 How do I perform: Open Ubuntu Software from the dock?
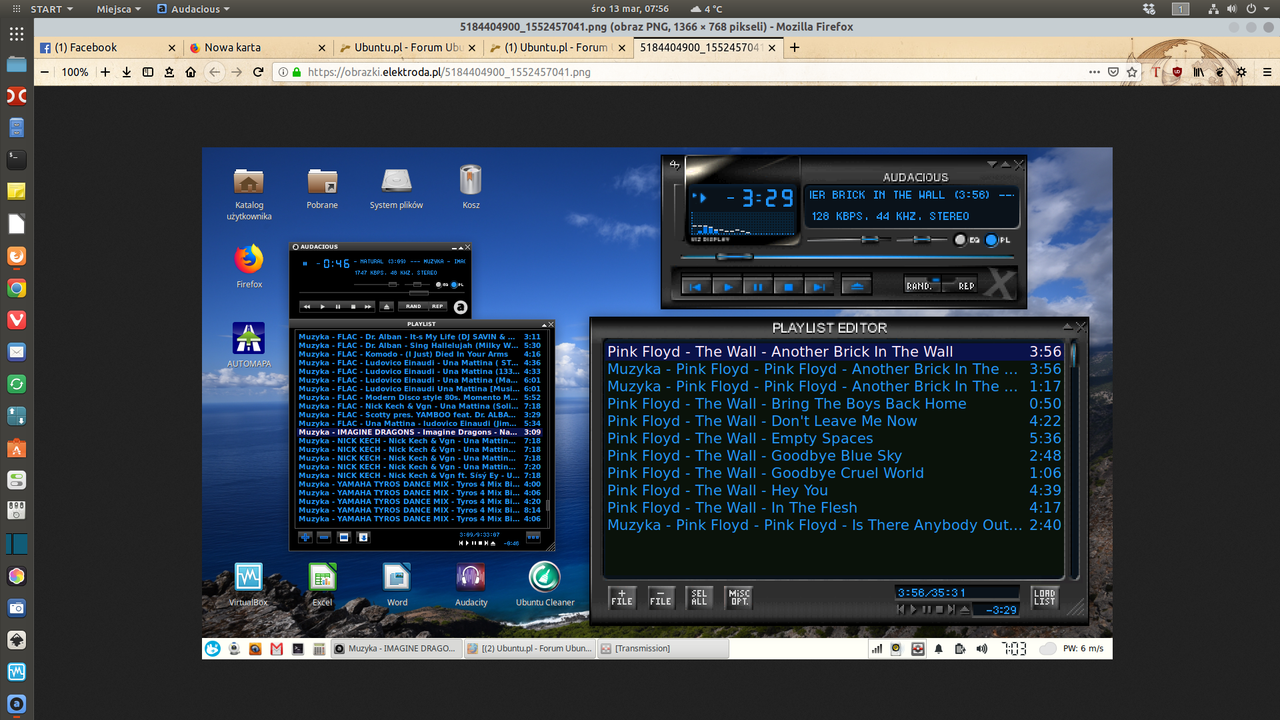click(16, 448)
